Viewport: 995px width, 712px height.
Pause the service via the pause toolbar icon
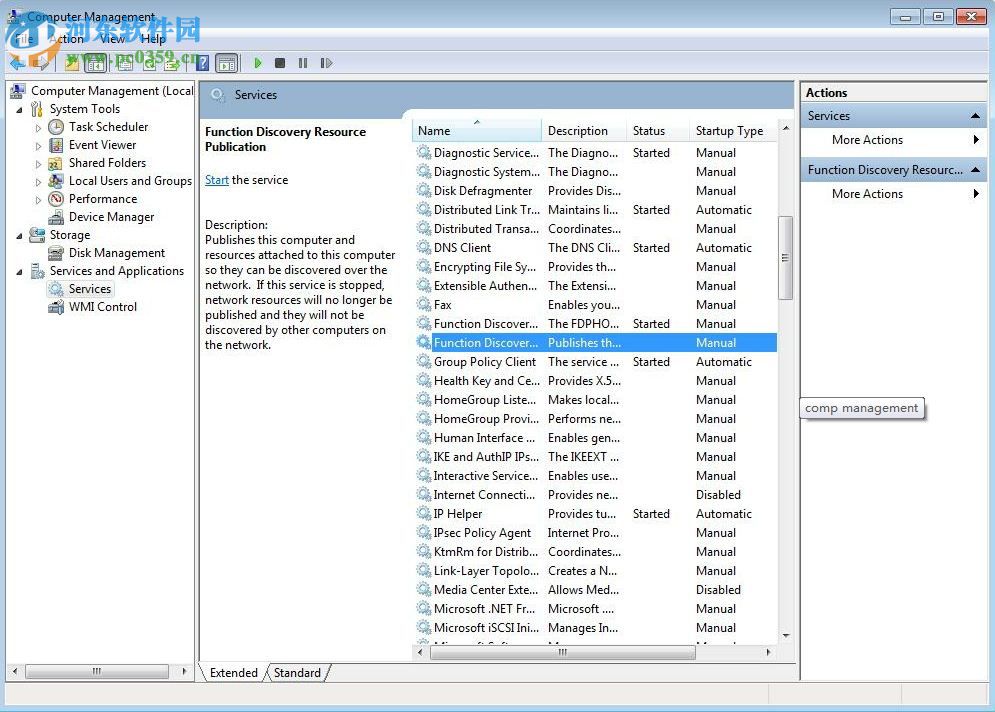pyautogui.click(x=303, y=63)
